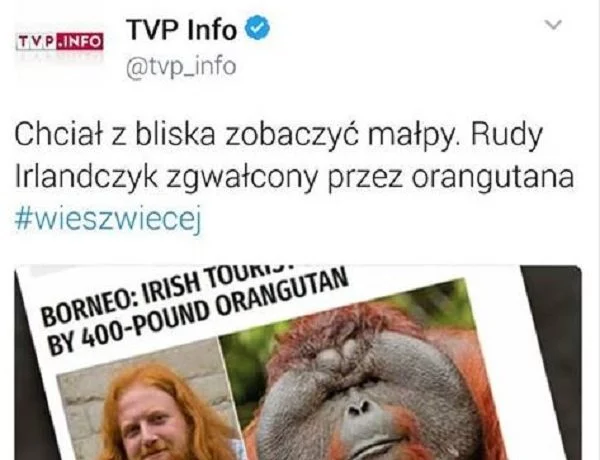600x460 pixels.
Task: Click the 'TVP' letters in the avatar
Action: (36, 42)
